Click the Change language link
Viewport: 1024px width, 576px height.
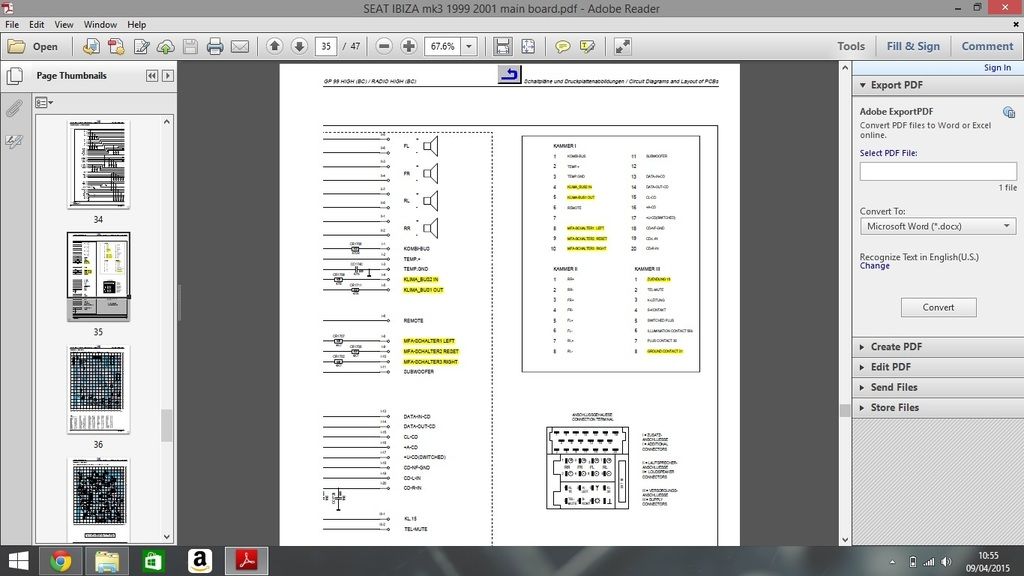[874, 266]
